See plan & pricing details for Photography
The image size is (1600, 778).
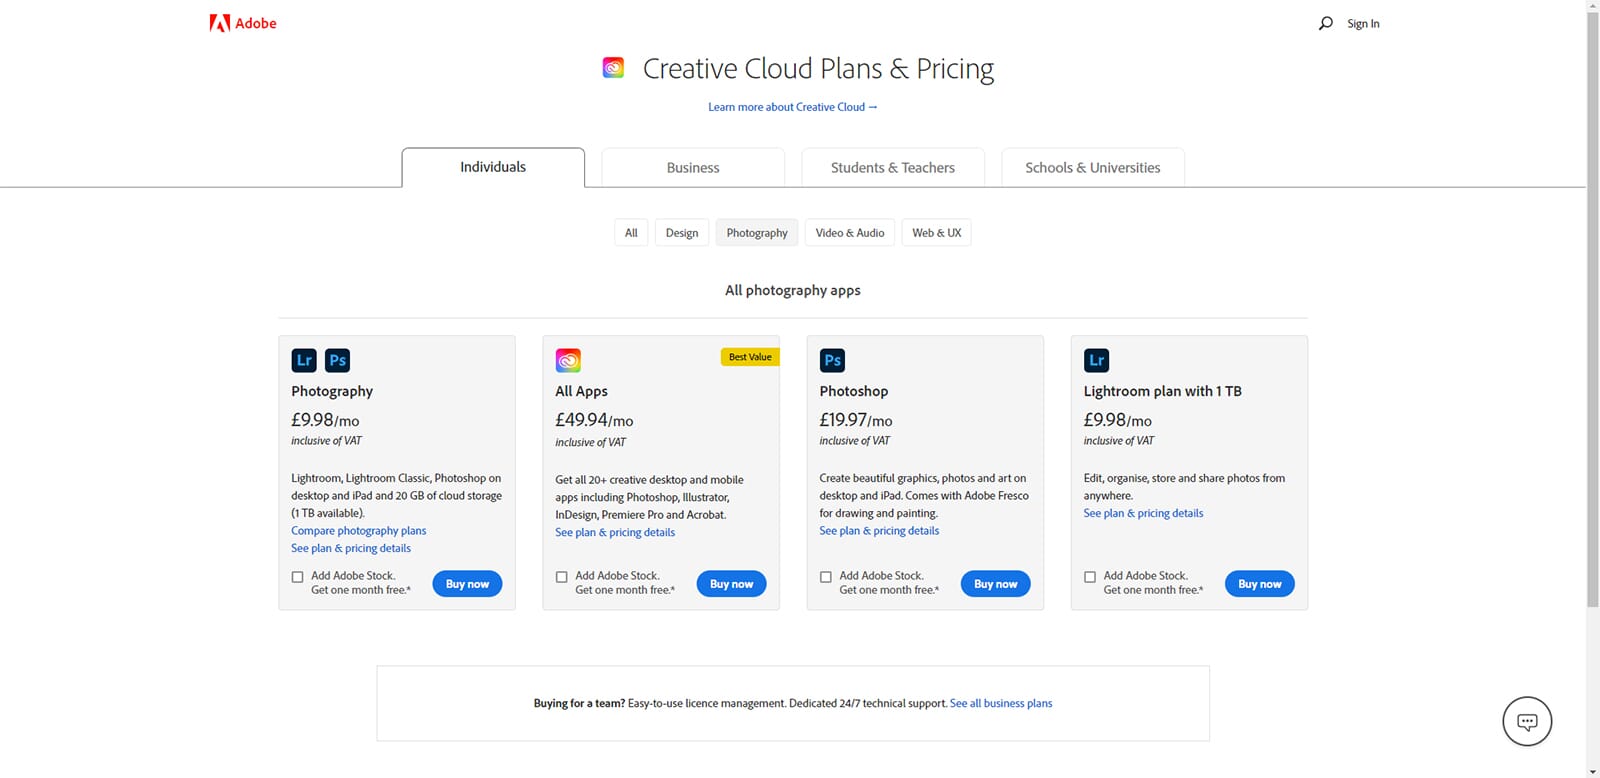(x=351, y=548)
